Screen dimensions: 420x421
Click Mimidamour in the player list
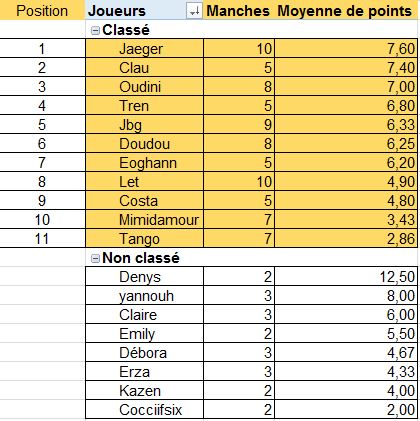[x=144, y=220]
